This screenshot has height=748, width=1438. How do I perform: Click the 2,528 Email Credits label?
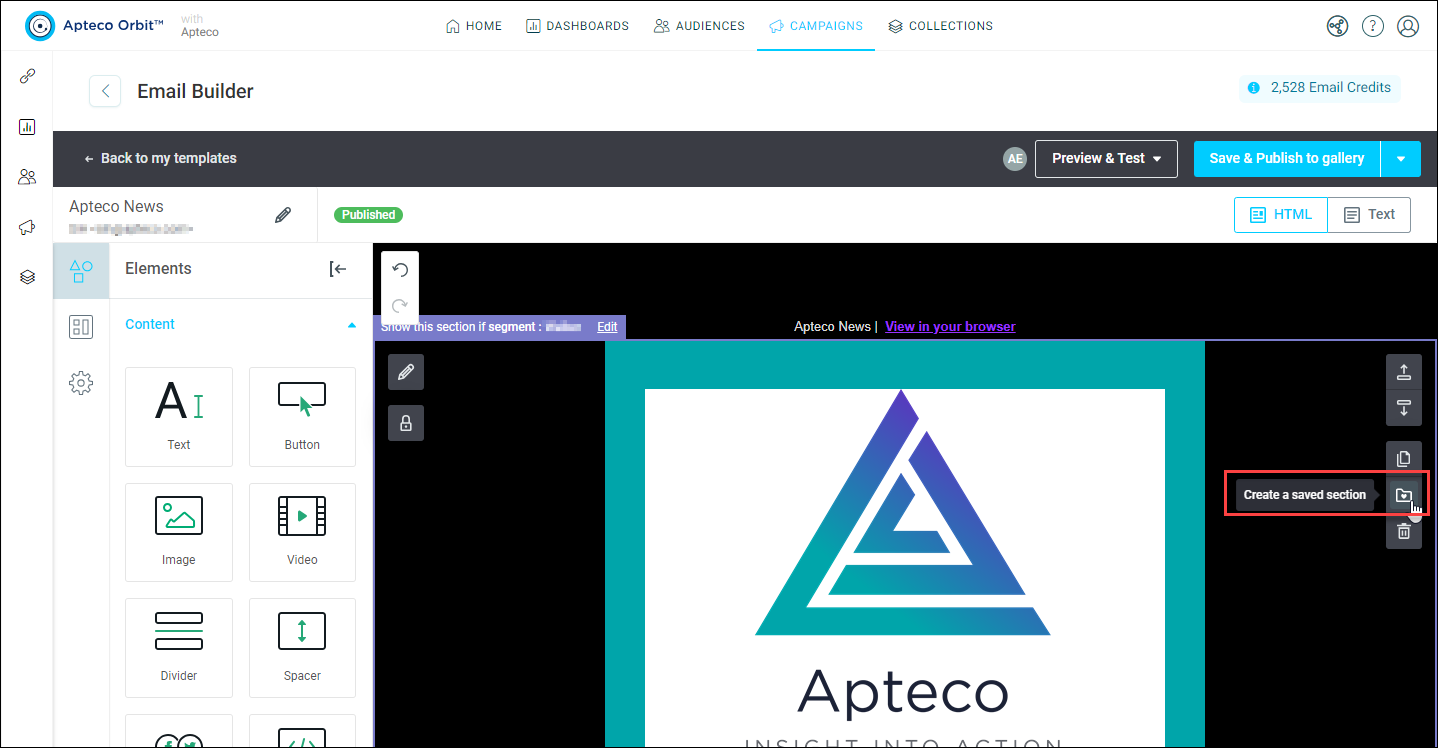coord(1331,88)
